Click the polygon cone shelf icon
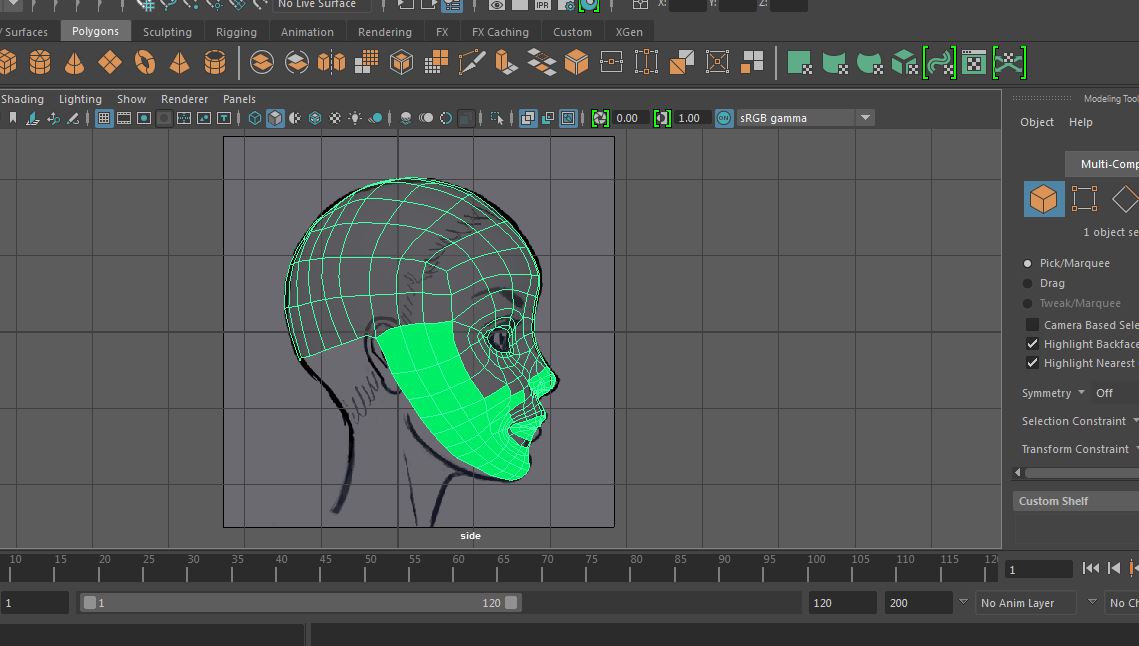1139x646 pixels. [75, 63]
